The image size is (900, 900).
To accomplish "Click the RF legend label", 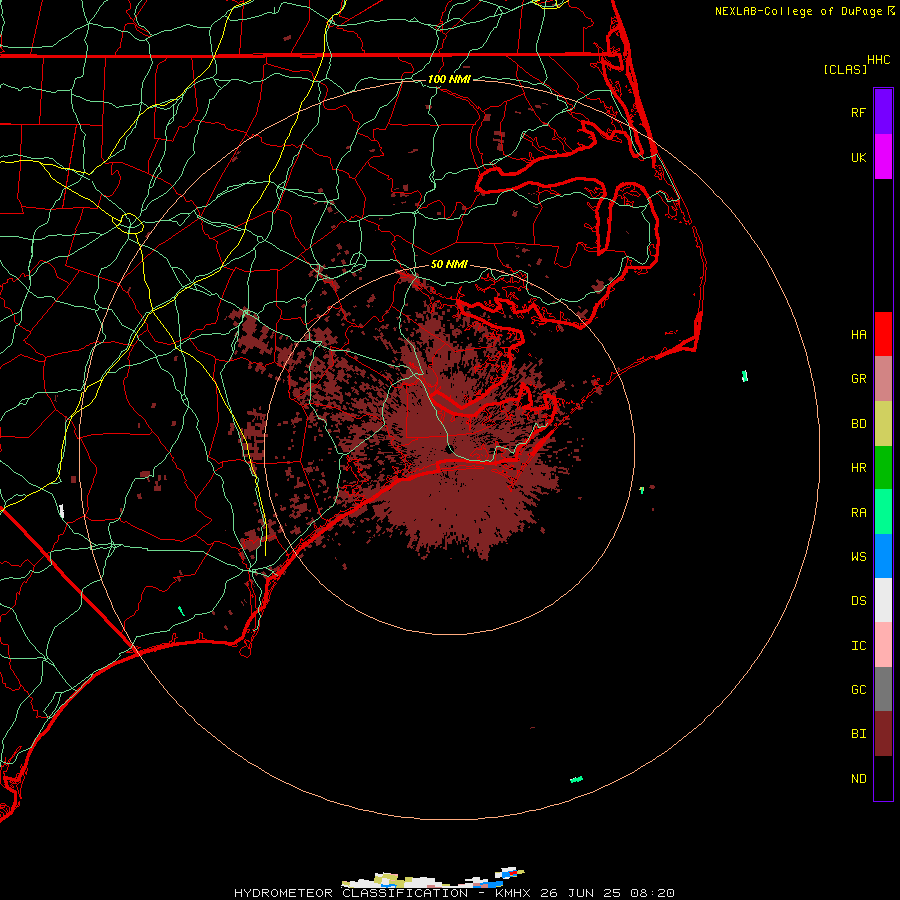I will coord(858,112).
